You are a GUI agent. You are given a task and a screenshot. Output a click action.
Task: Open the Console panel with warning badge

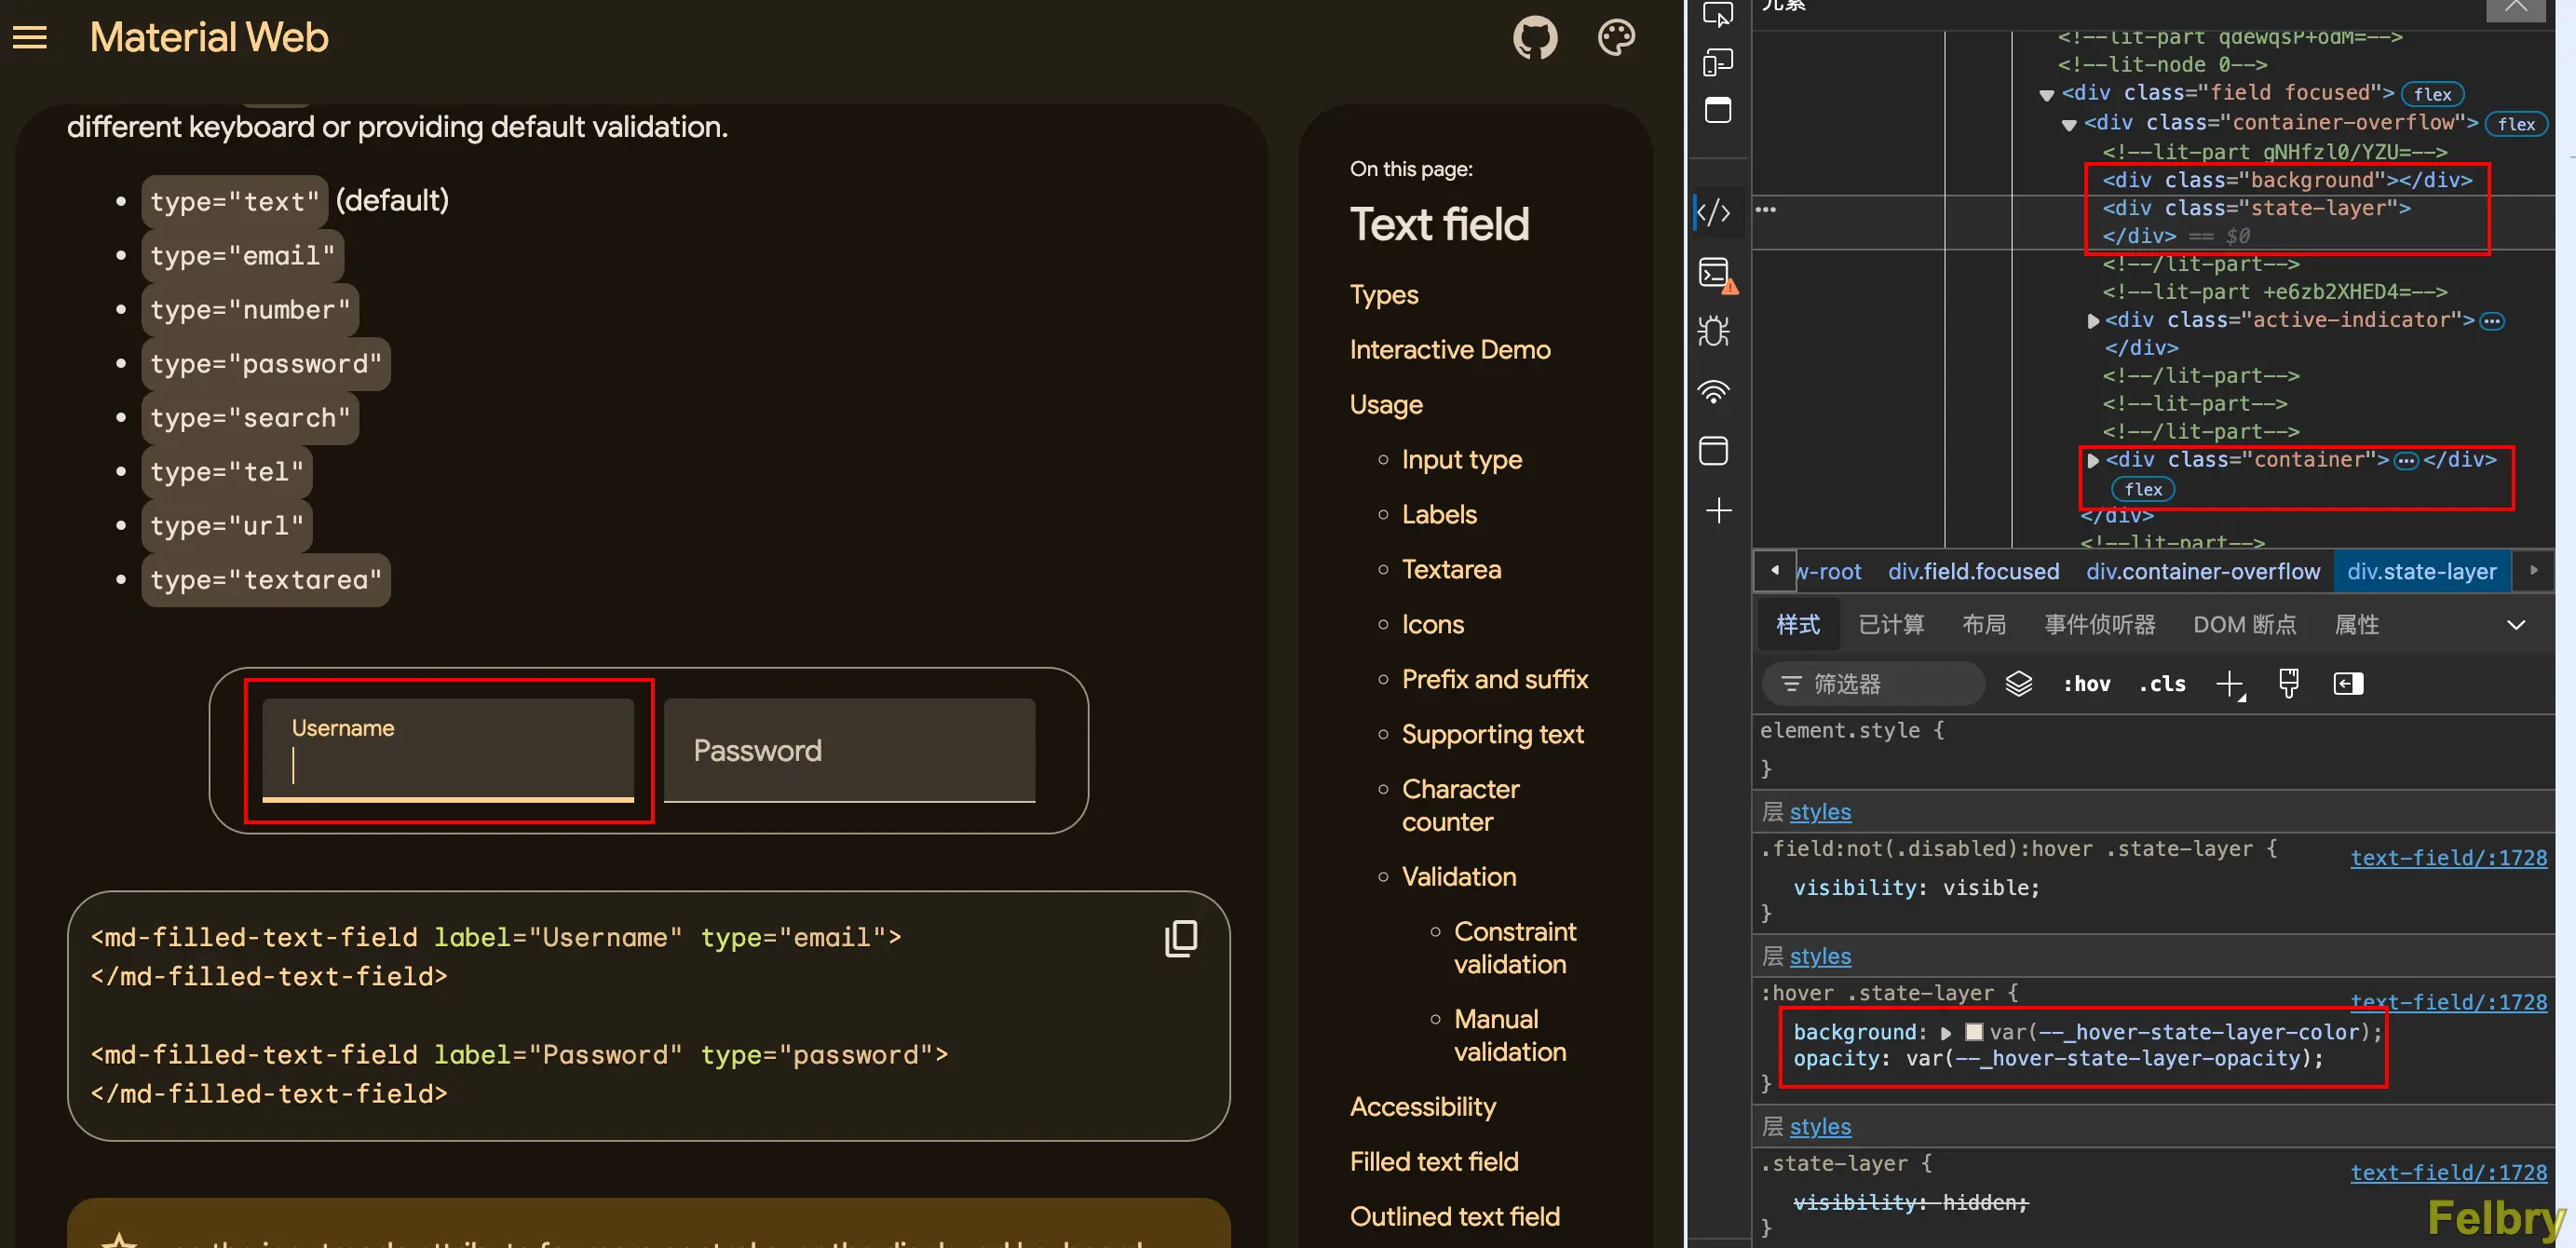coord(1717,274)
